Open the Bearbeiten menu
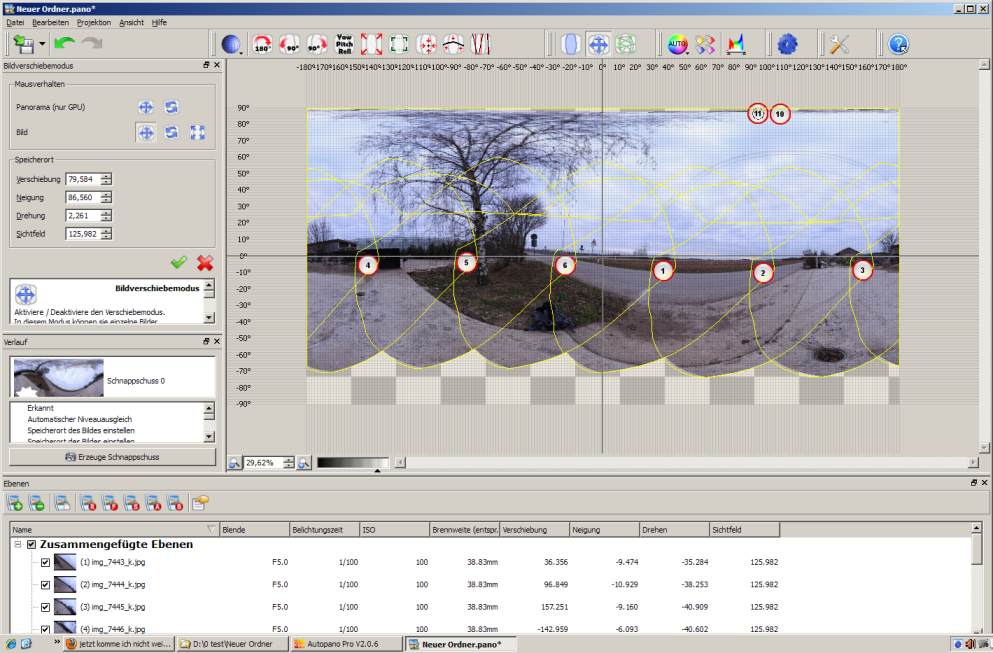 coord(50,21)
